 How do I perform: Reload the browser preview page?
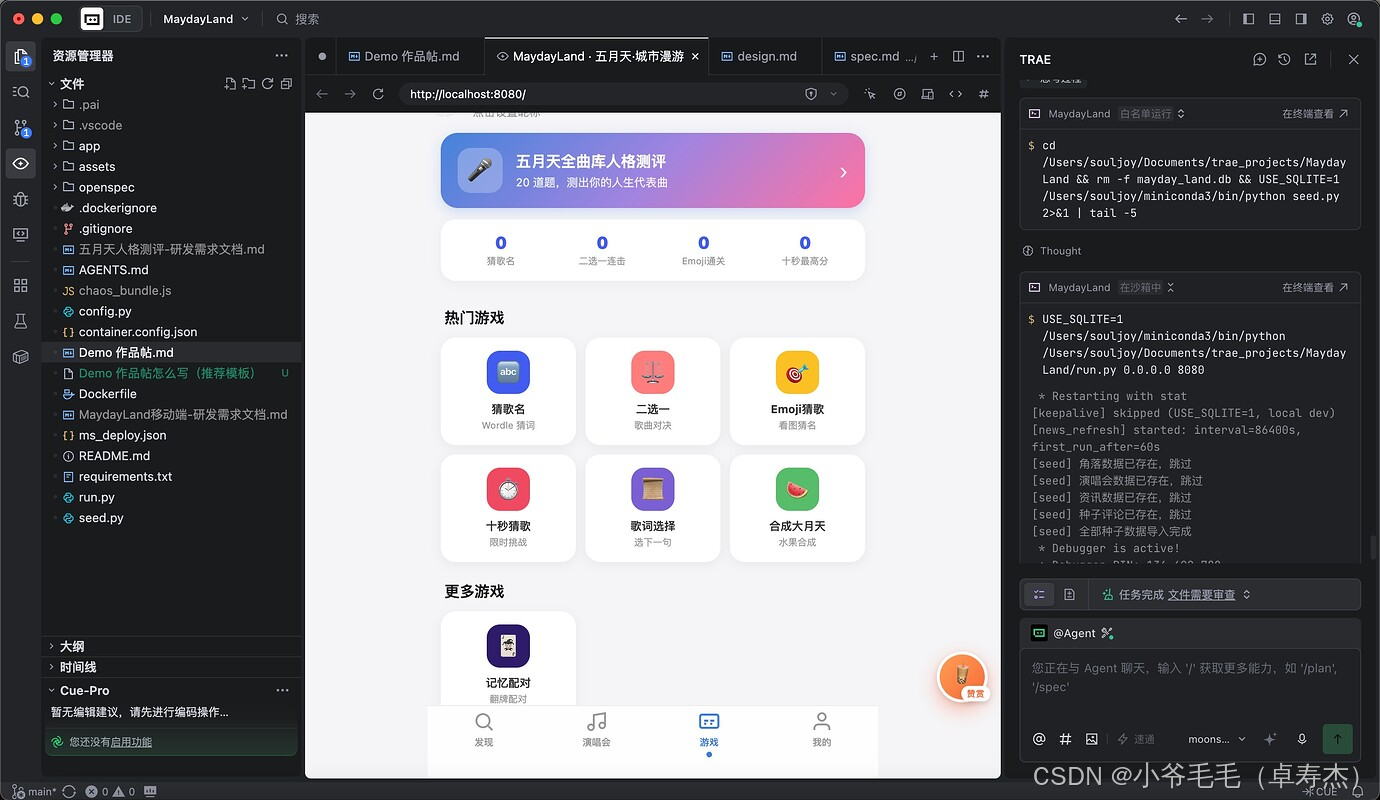(378, 94)
